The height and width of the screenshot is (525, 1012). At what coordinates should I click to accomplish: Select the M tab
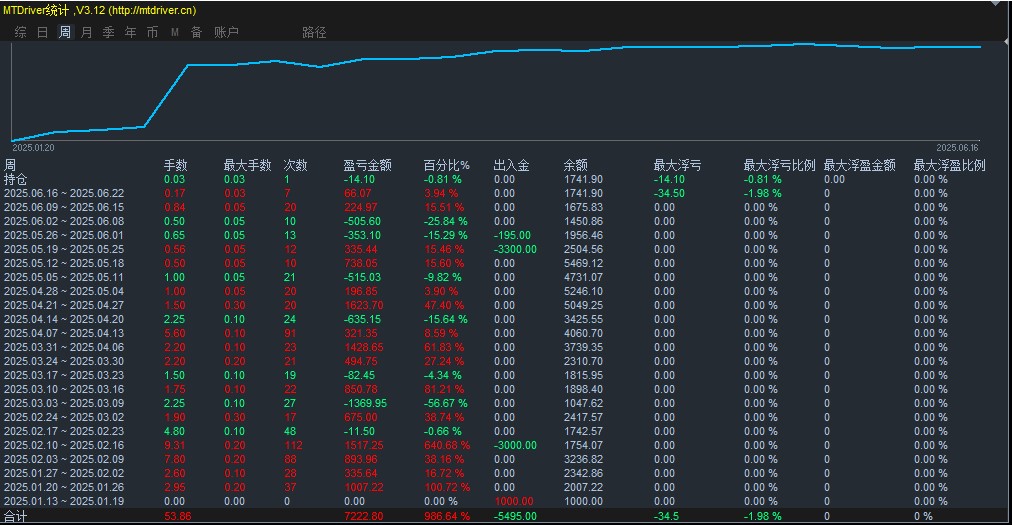coord(175,32)
